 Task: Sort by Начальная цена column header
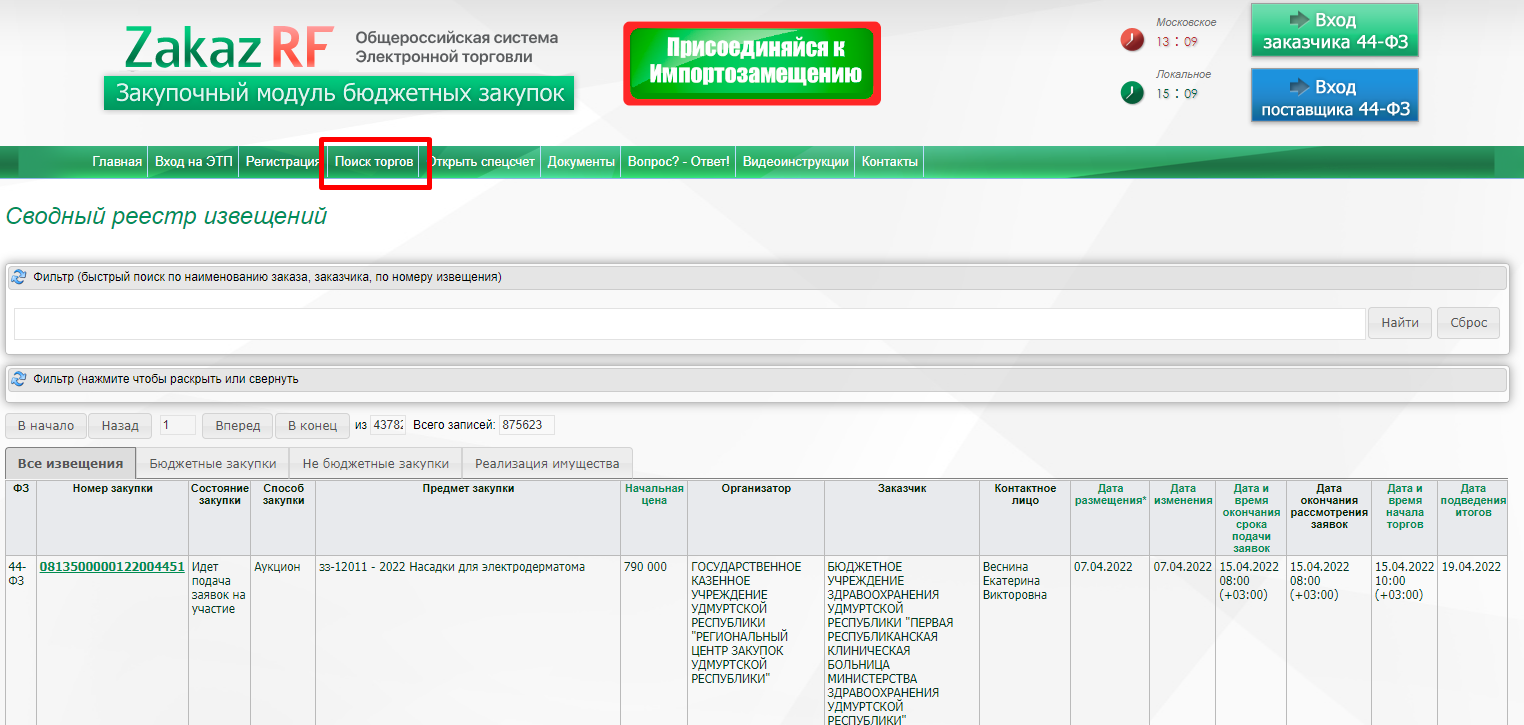(654, 494)
